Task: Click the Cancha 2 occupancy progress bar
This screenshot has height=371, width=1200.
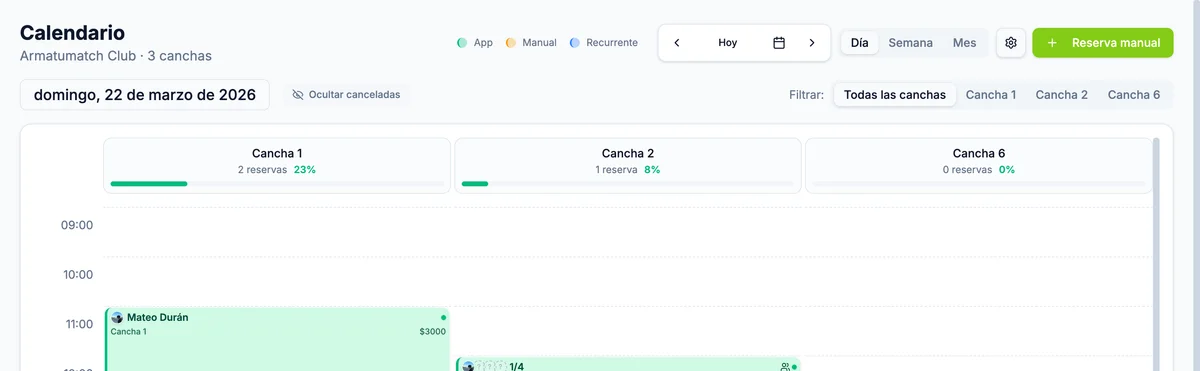Action: point(628,184)
